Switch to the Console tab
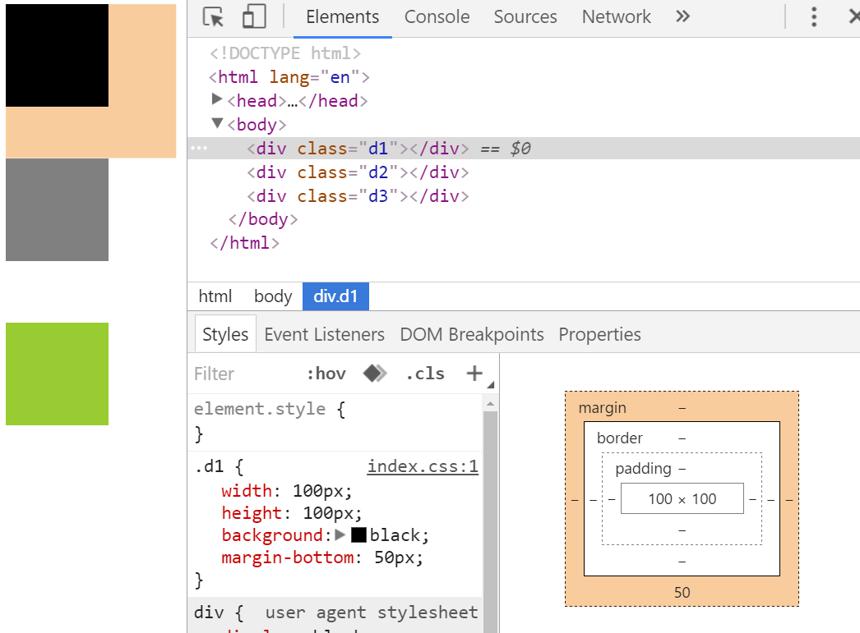The height and width of the screenshot is (633, 860). (x=437, y=17)
